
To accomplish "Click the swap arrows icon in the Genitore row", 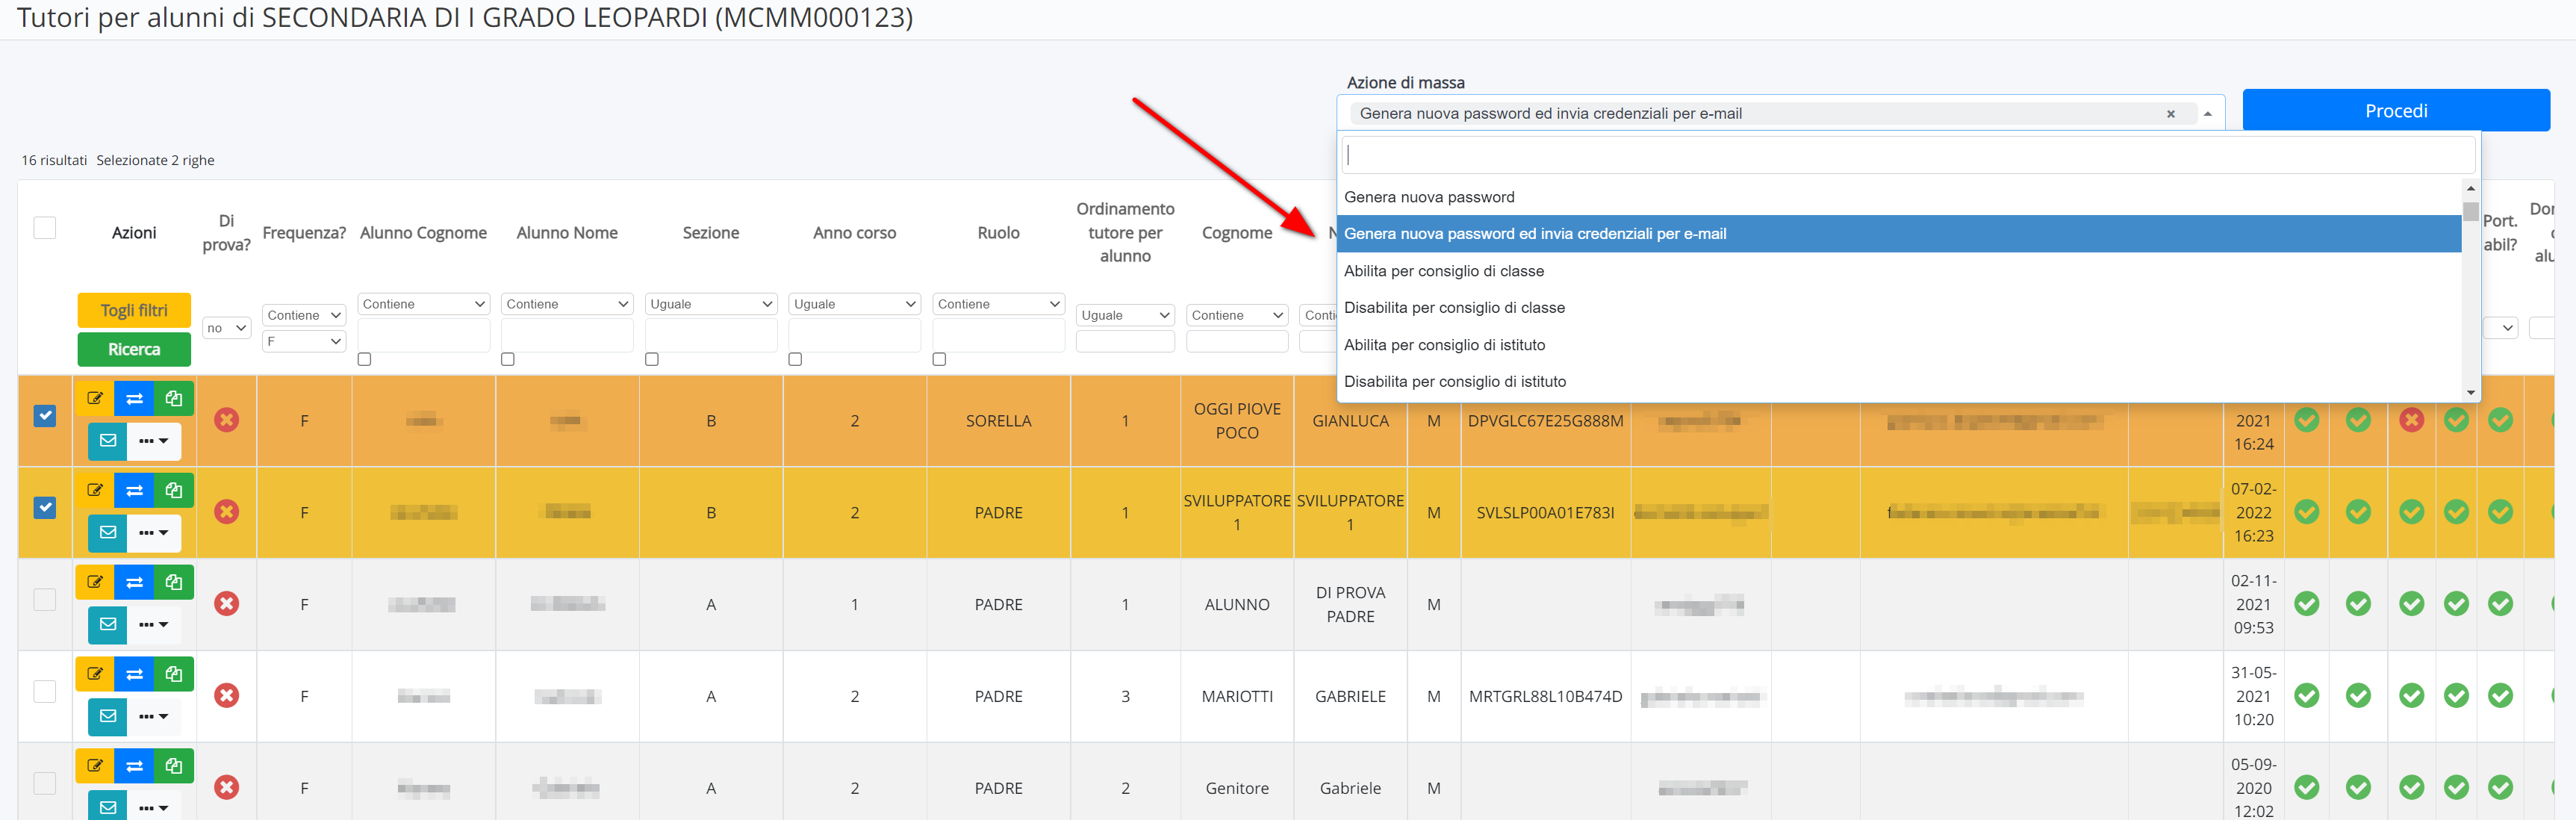I will (x=134, y=766).
